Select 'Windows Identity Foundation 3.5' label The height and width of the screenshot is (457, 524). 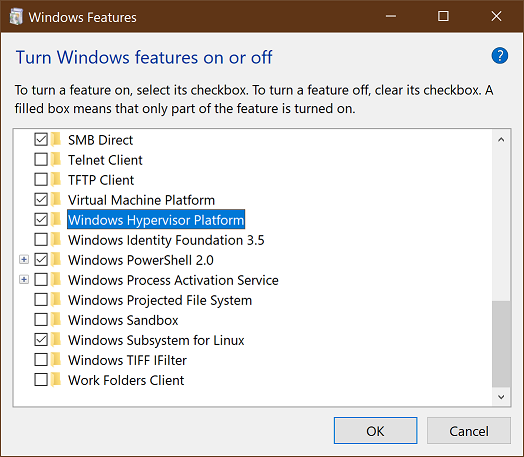pyautogui.click(x=166, y=240)
